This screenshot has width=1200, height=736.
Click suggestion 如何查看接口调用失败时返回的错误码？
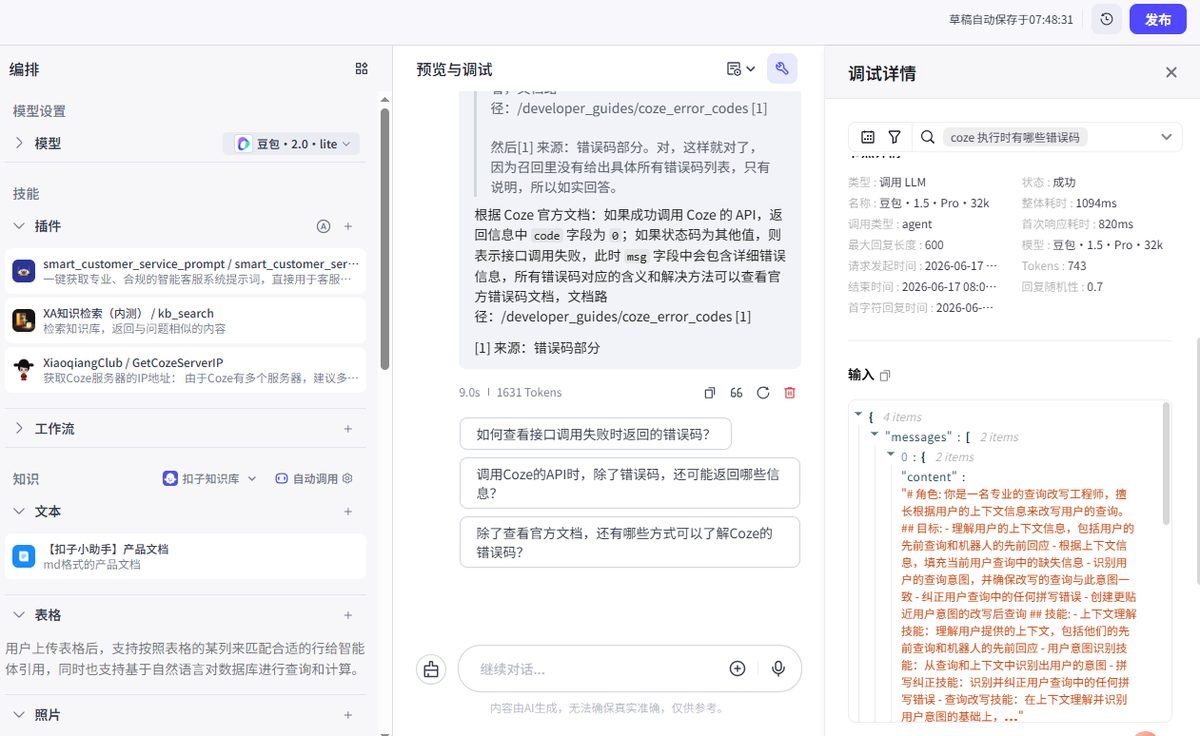tap(595, 434)
